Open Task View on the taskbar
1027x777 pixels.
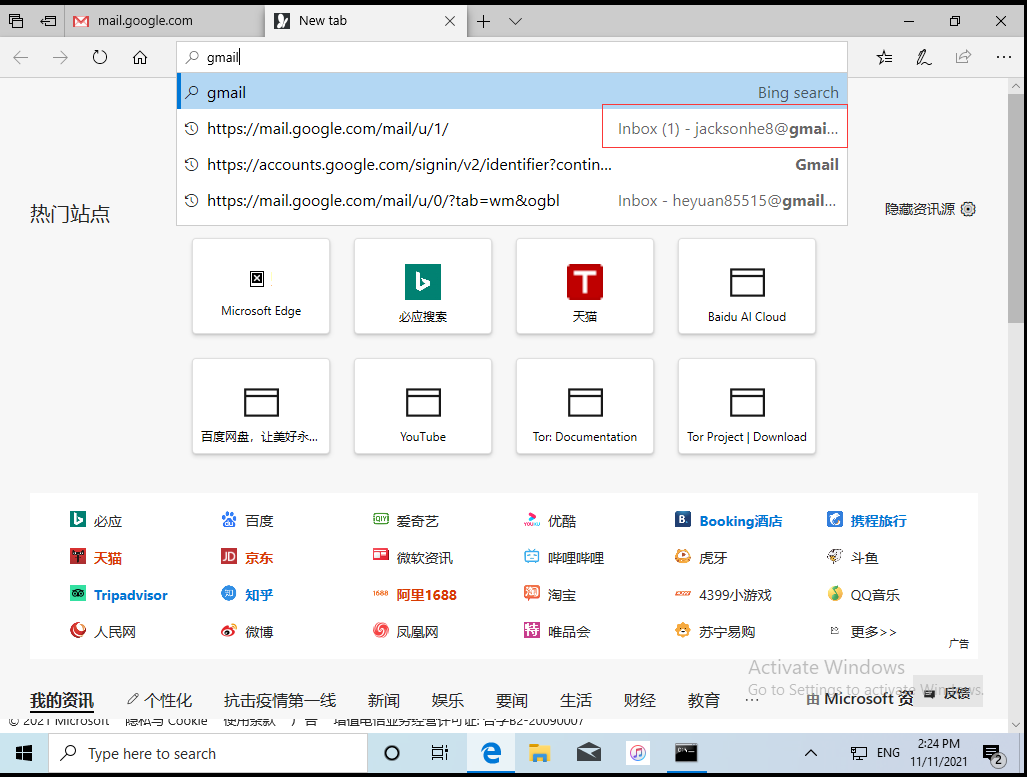coord(440,753)
